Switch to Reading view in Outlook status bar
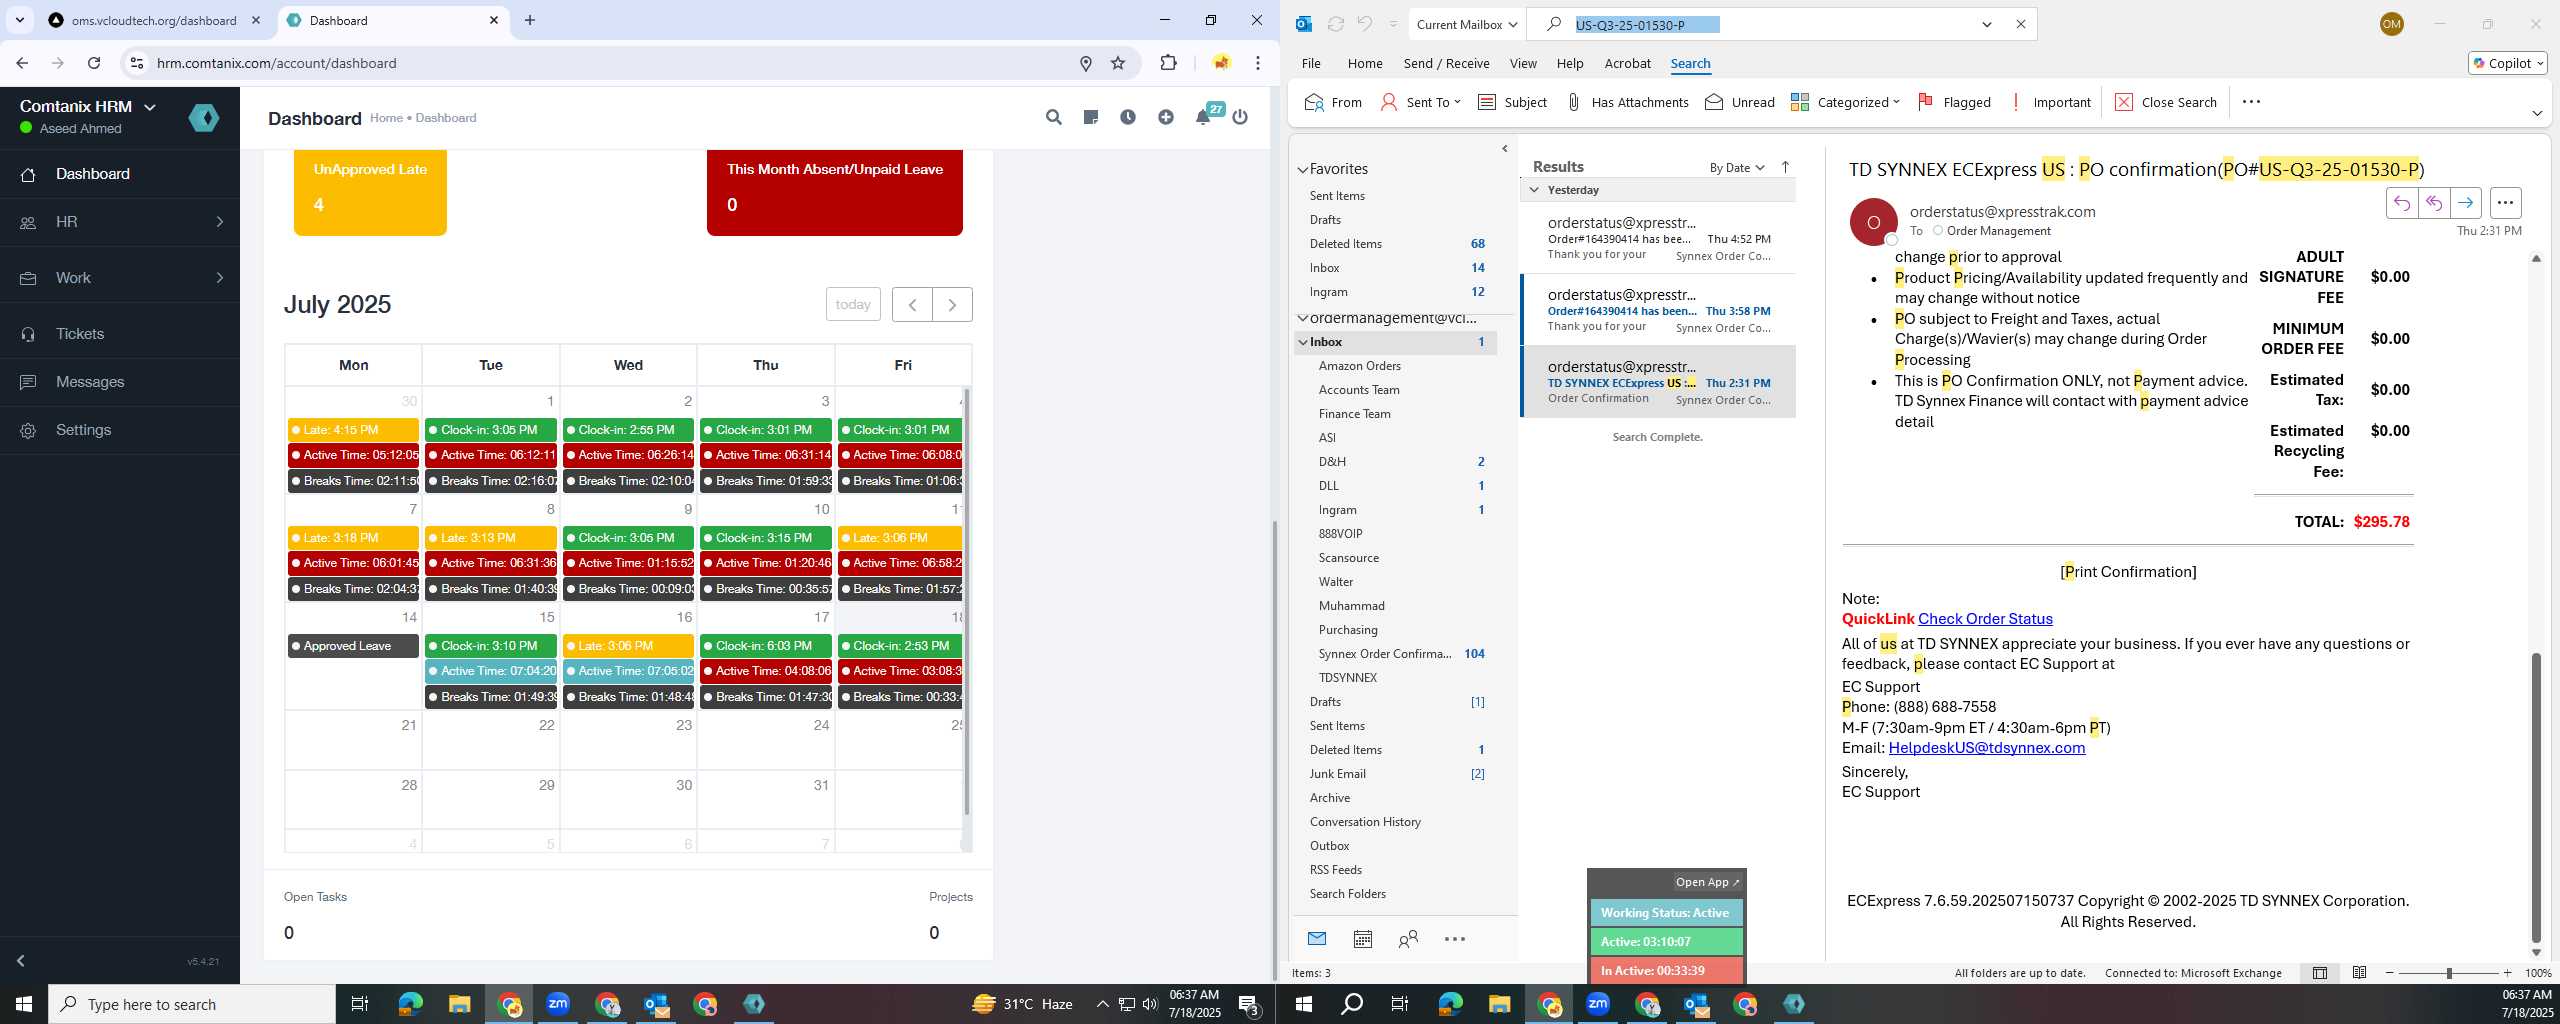The width and height of the screenshot is (2560, 1024). [2359, 973]
